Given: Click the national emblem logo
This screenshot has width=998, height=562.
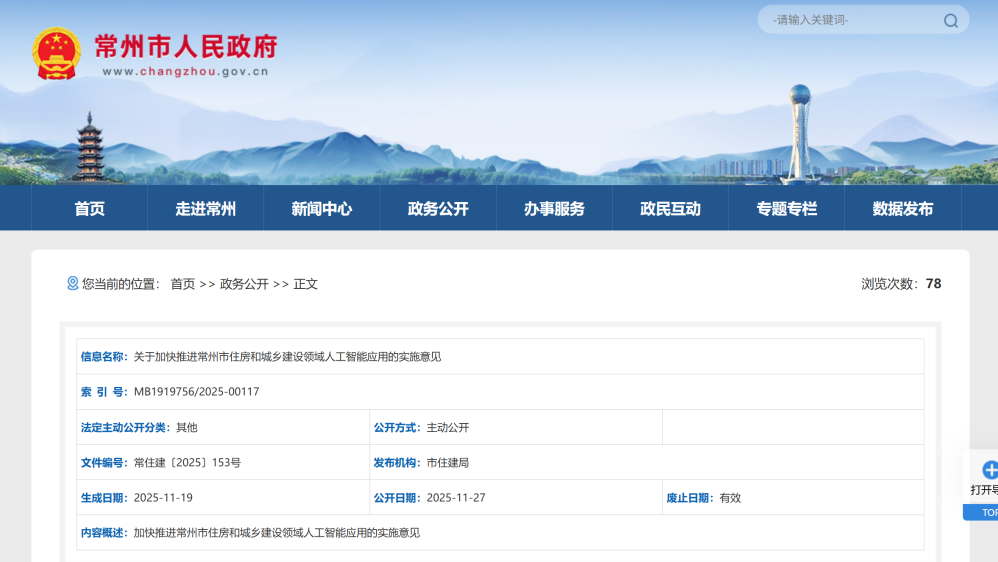Looking at the screenshot, I should pyautogui.click(x=56, y=53).
